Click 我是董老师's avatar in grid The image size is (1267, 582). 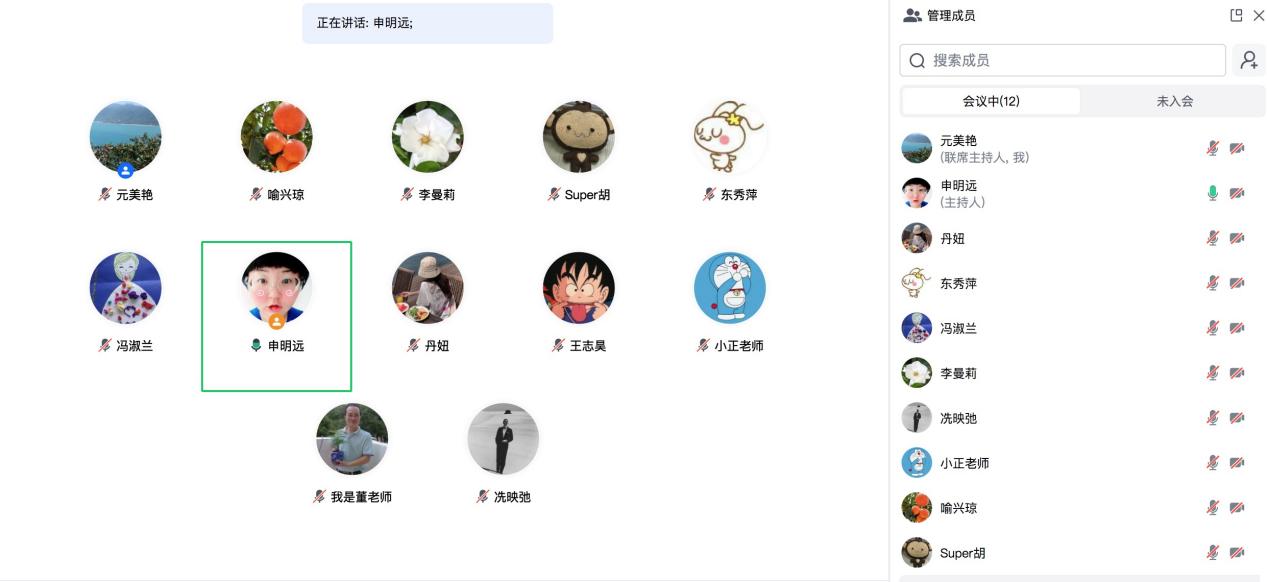tap(352, 439)
